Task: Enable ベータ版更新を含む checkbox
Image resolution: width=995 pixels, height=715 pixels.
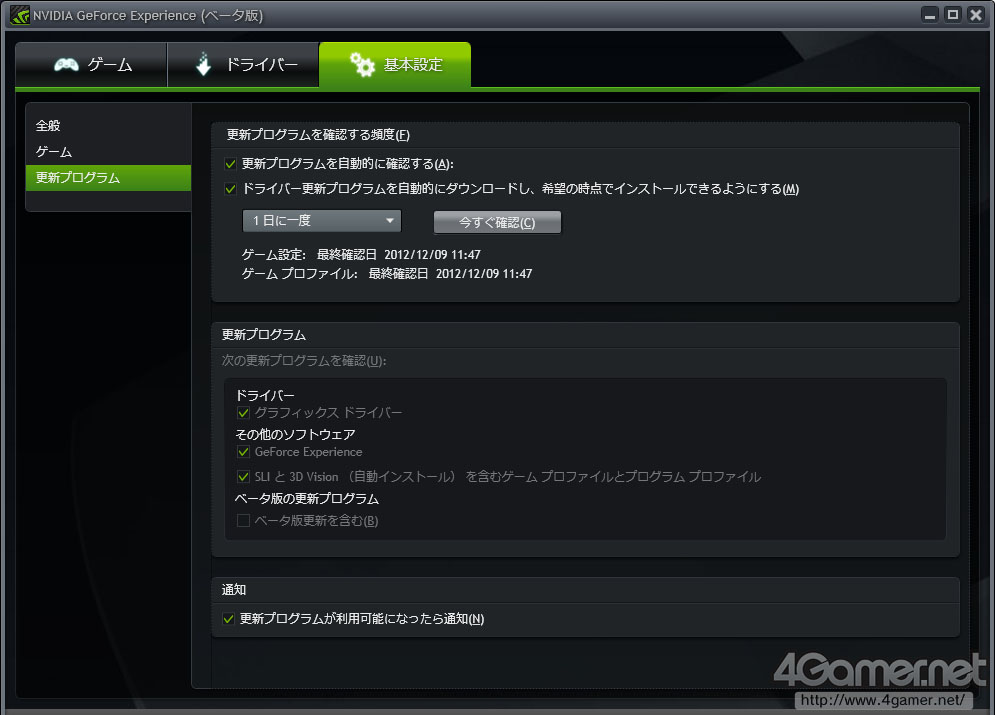Action: 243,520
